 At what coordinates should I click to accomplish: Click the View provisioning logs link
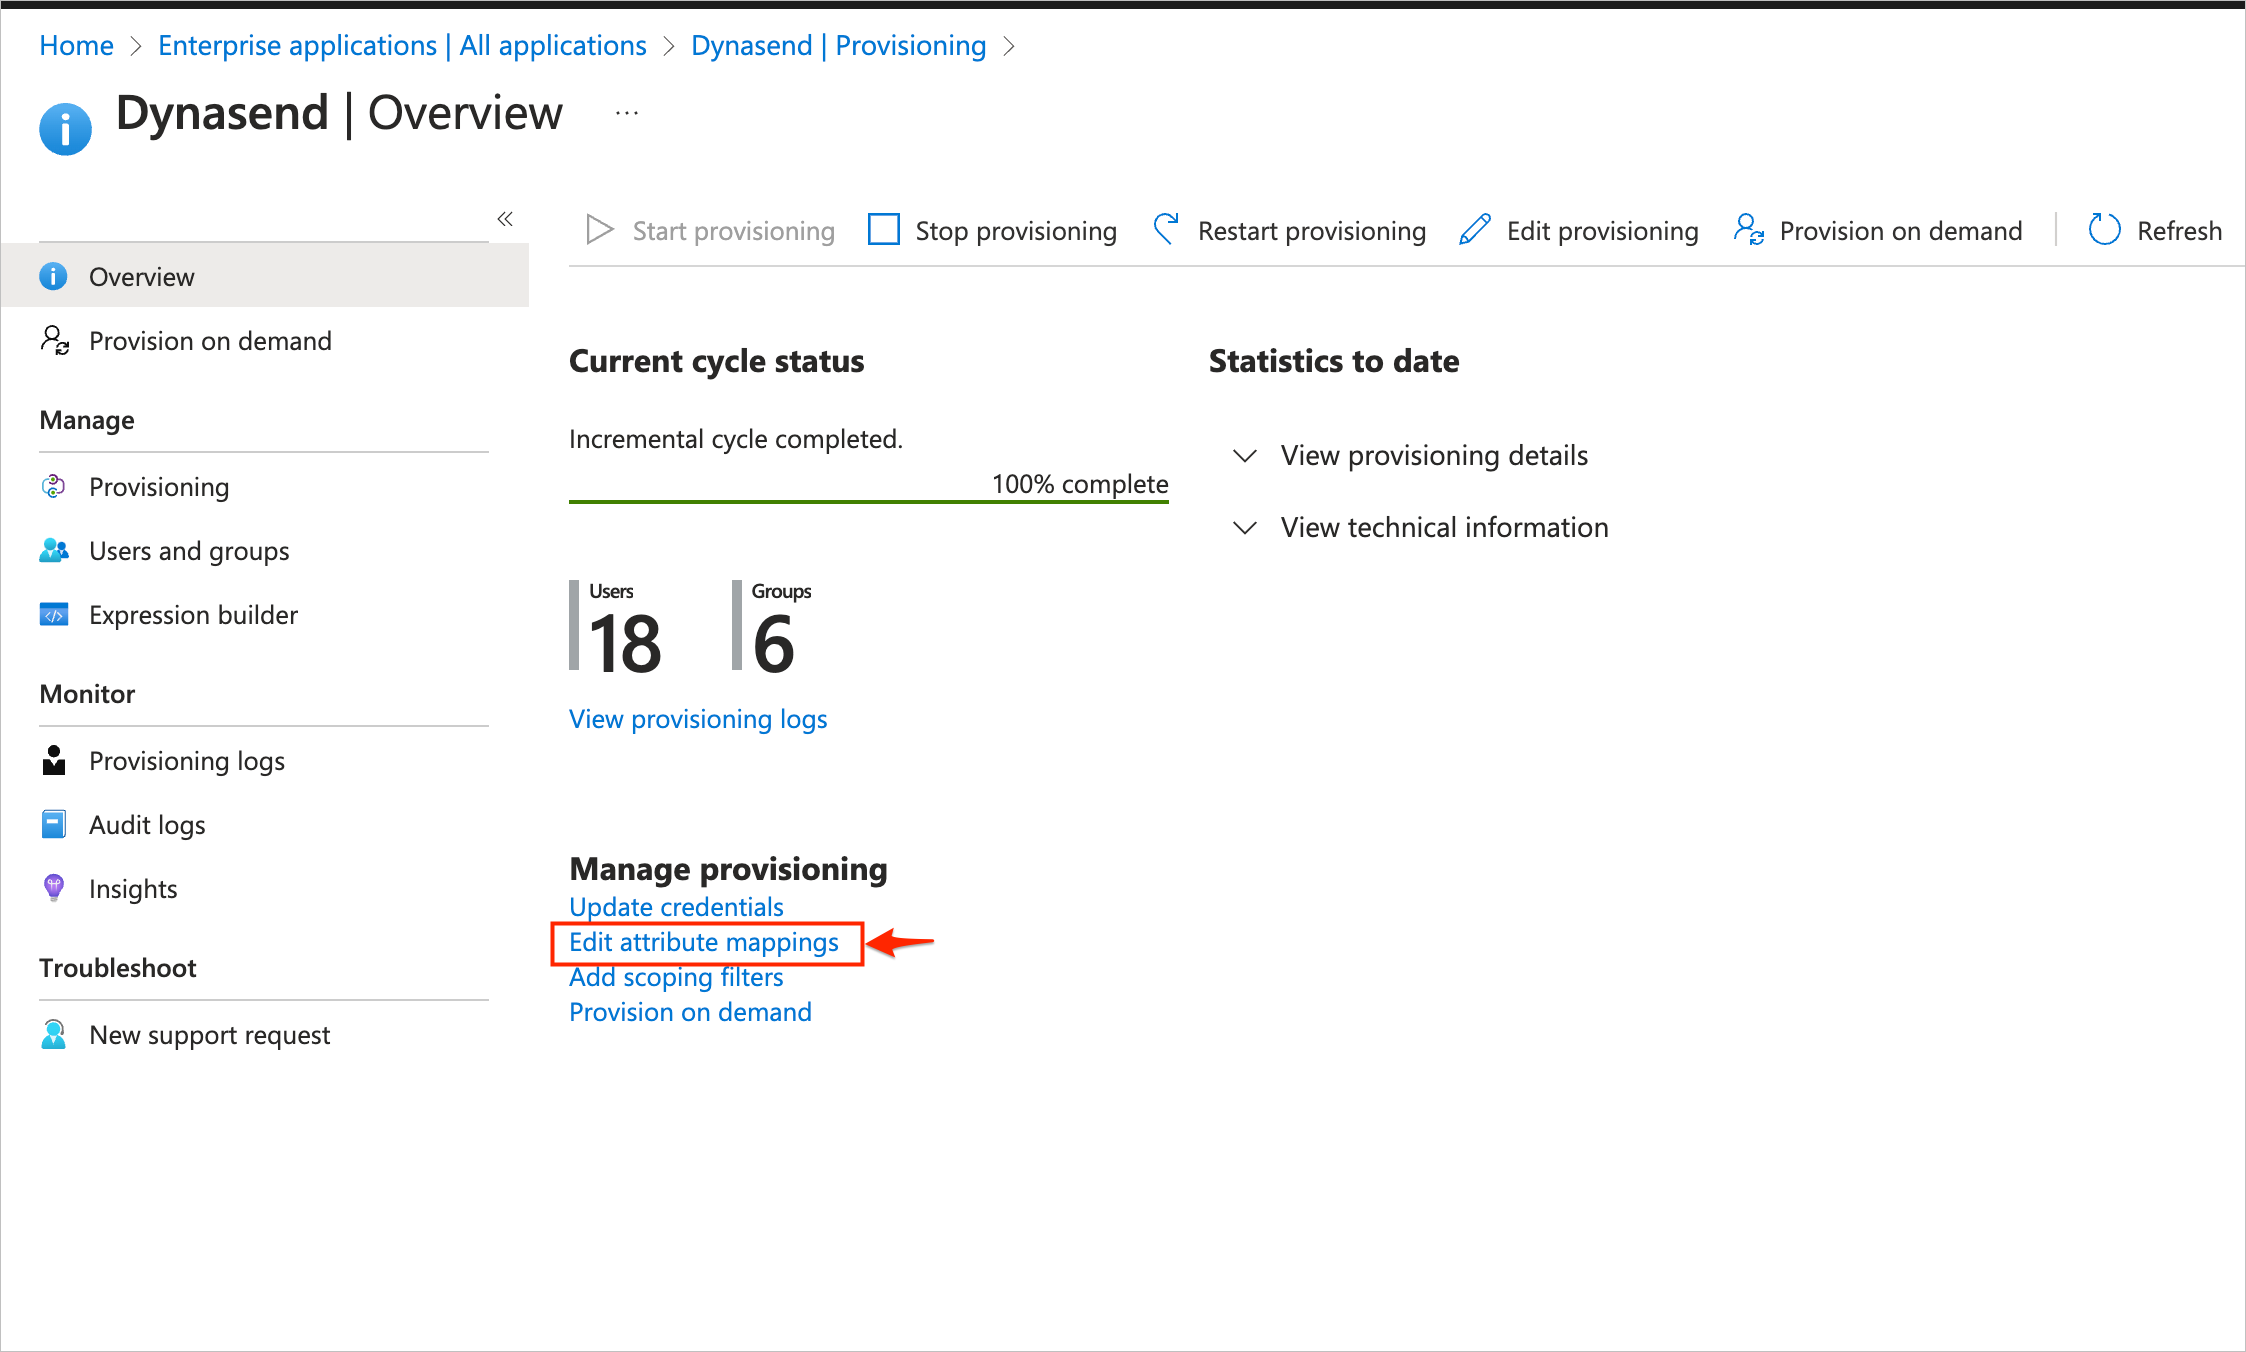point(697,719)
